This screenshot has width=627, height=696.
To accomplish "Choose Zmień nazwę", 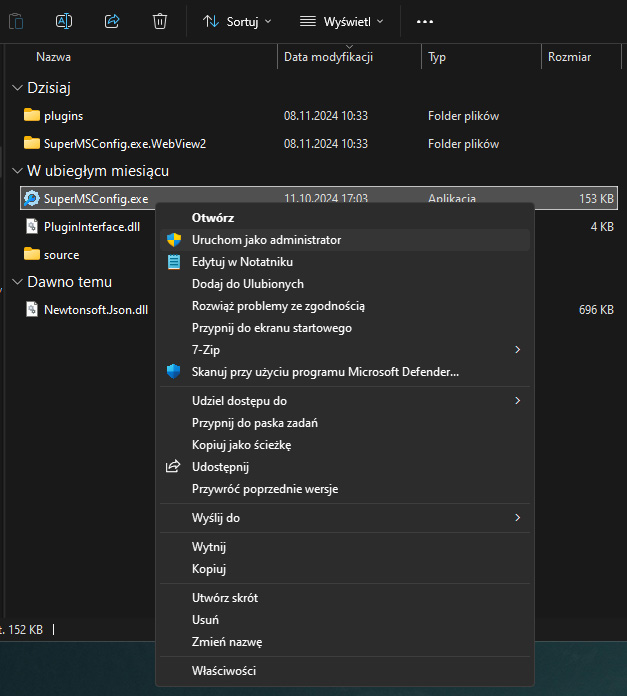I will click(x=345, y=642).
